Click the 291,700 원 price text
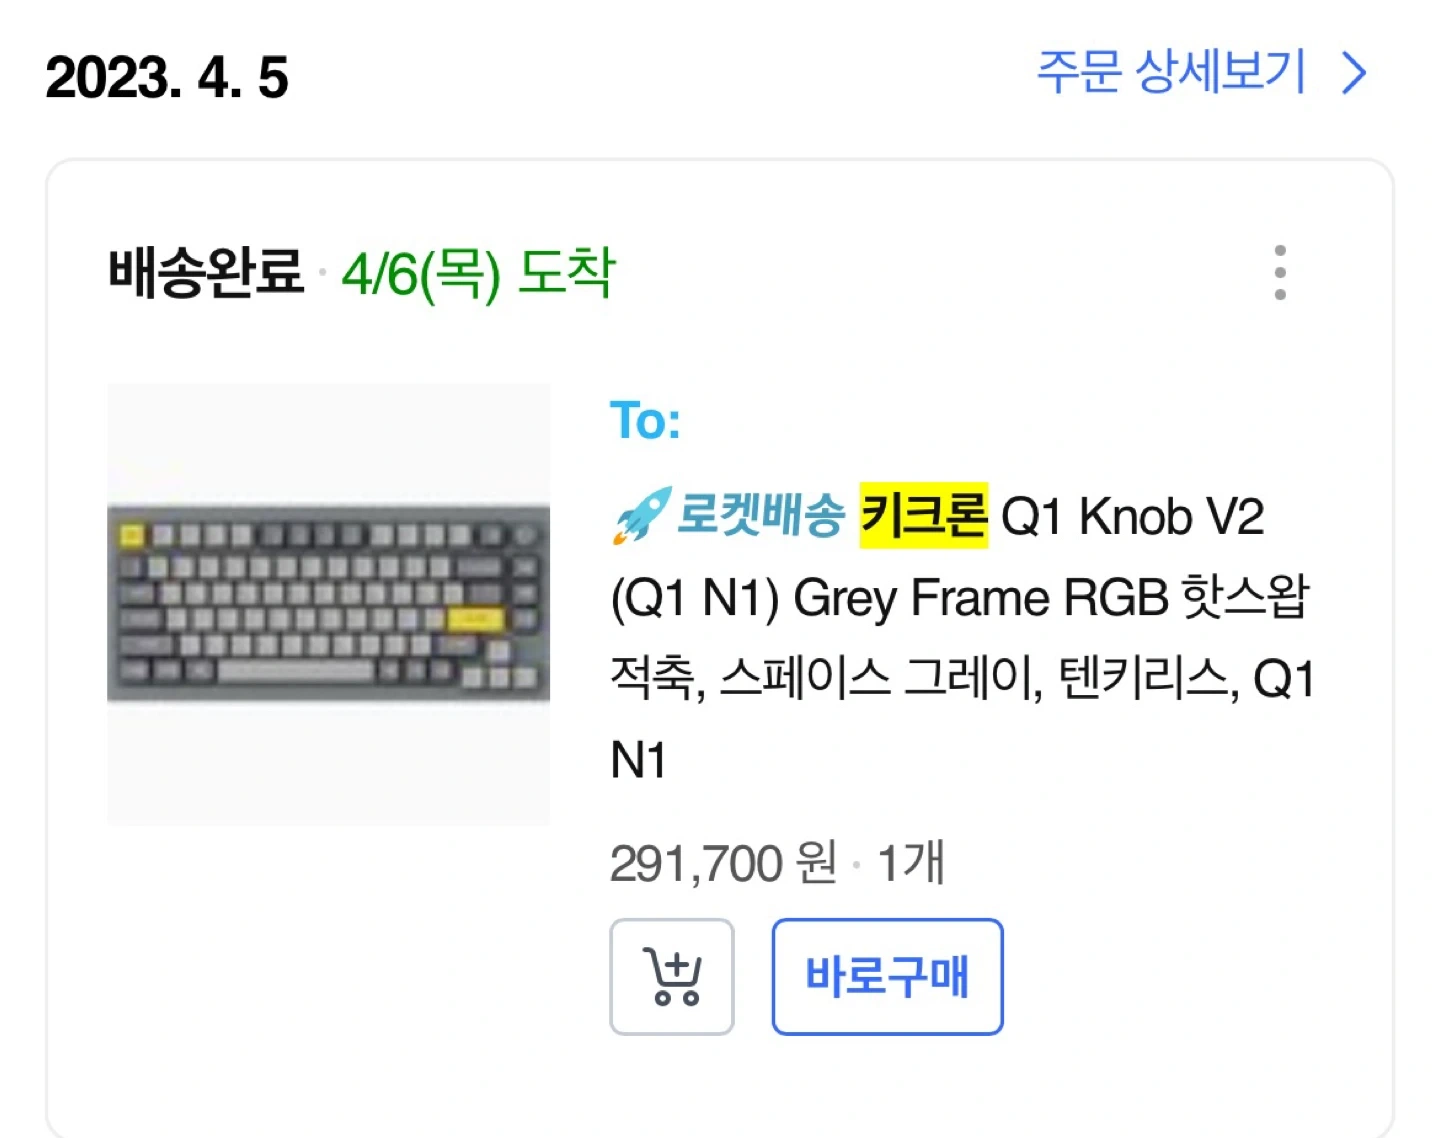 pyautogui.click(x=723, y=863)
